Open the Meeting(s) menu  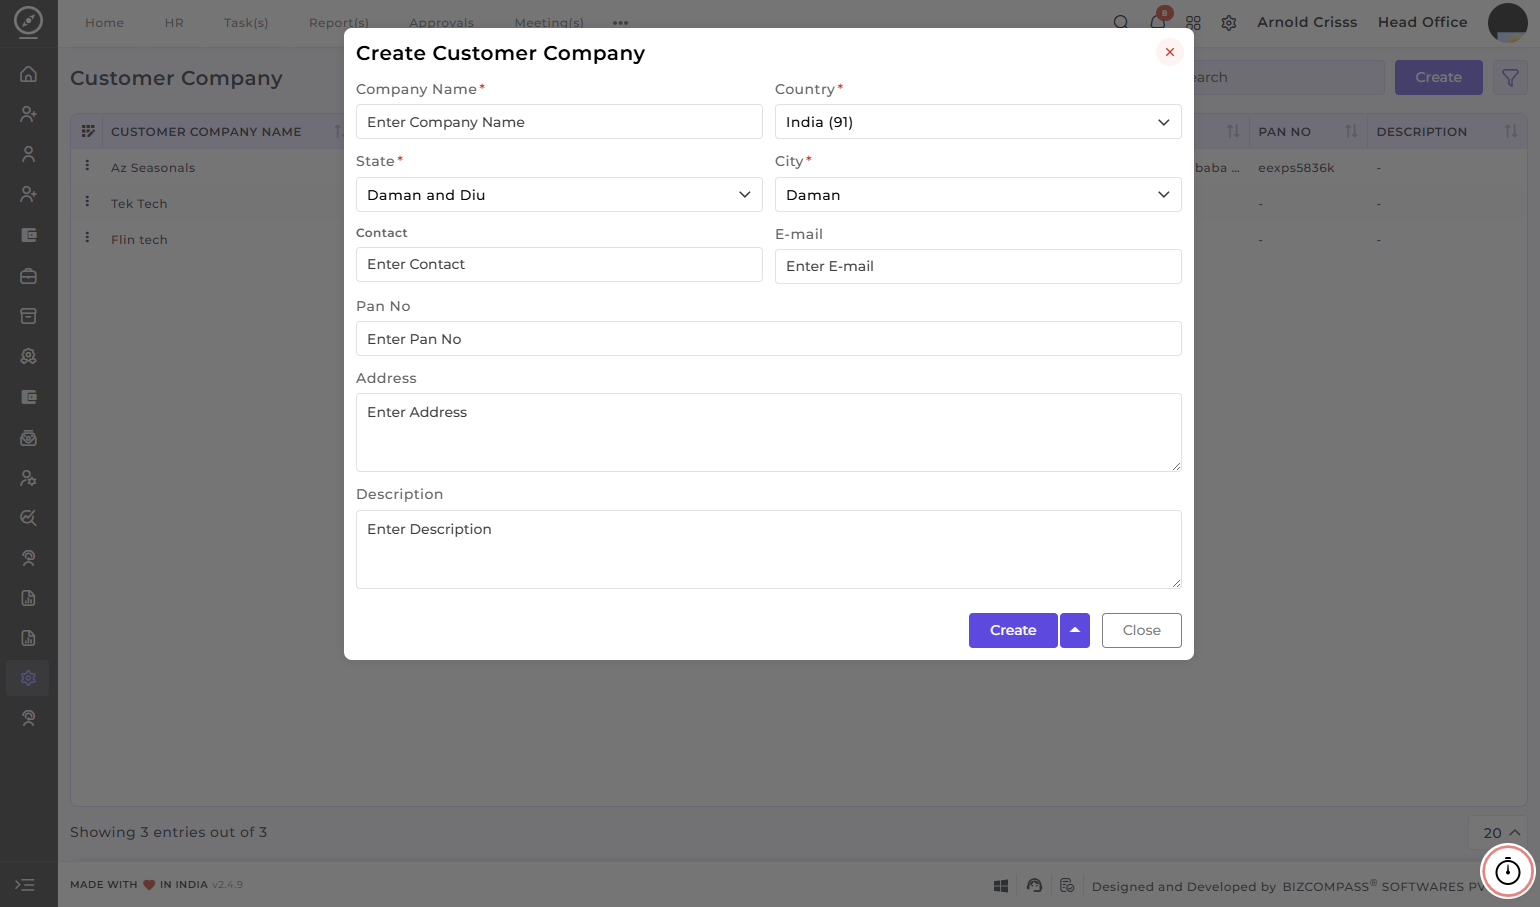pos(549,23)
